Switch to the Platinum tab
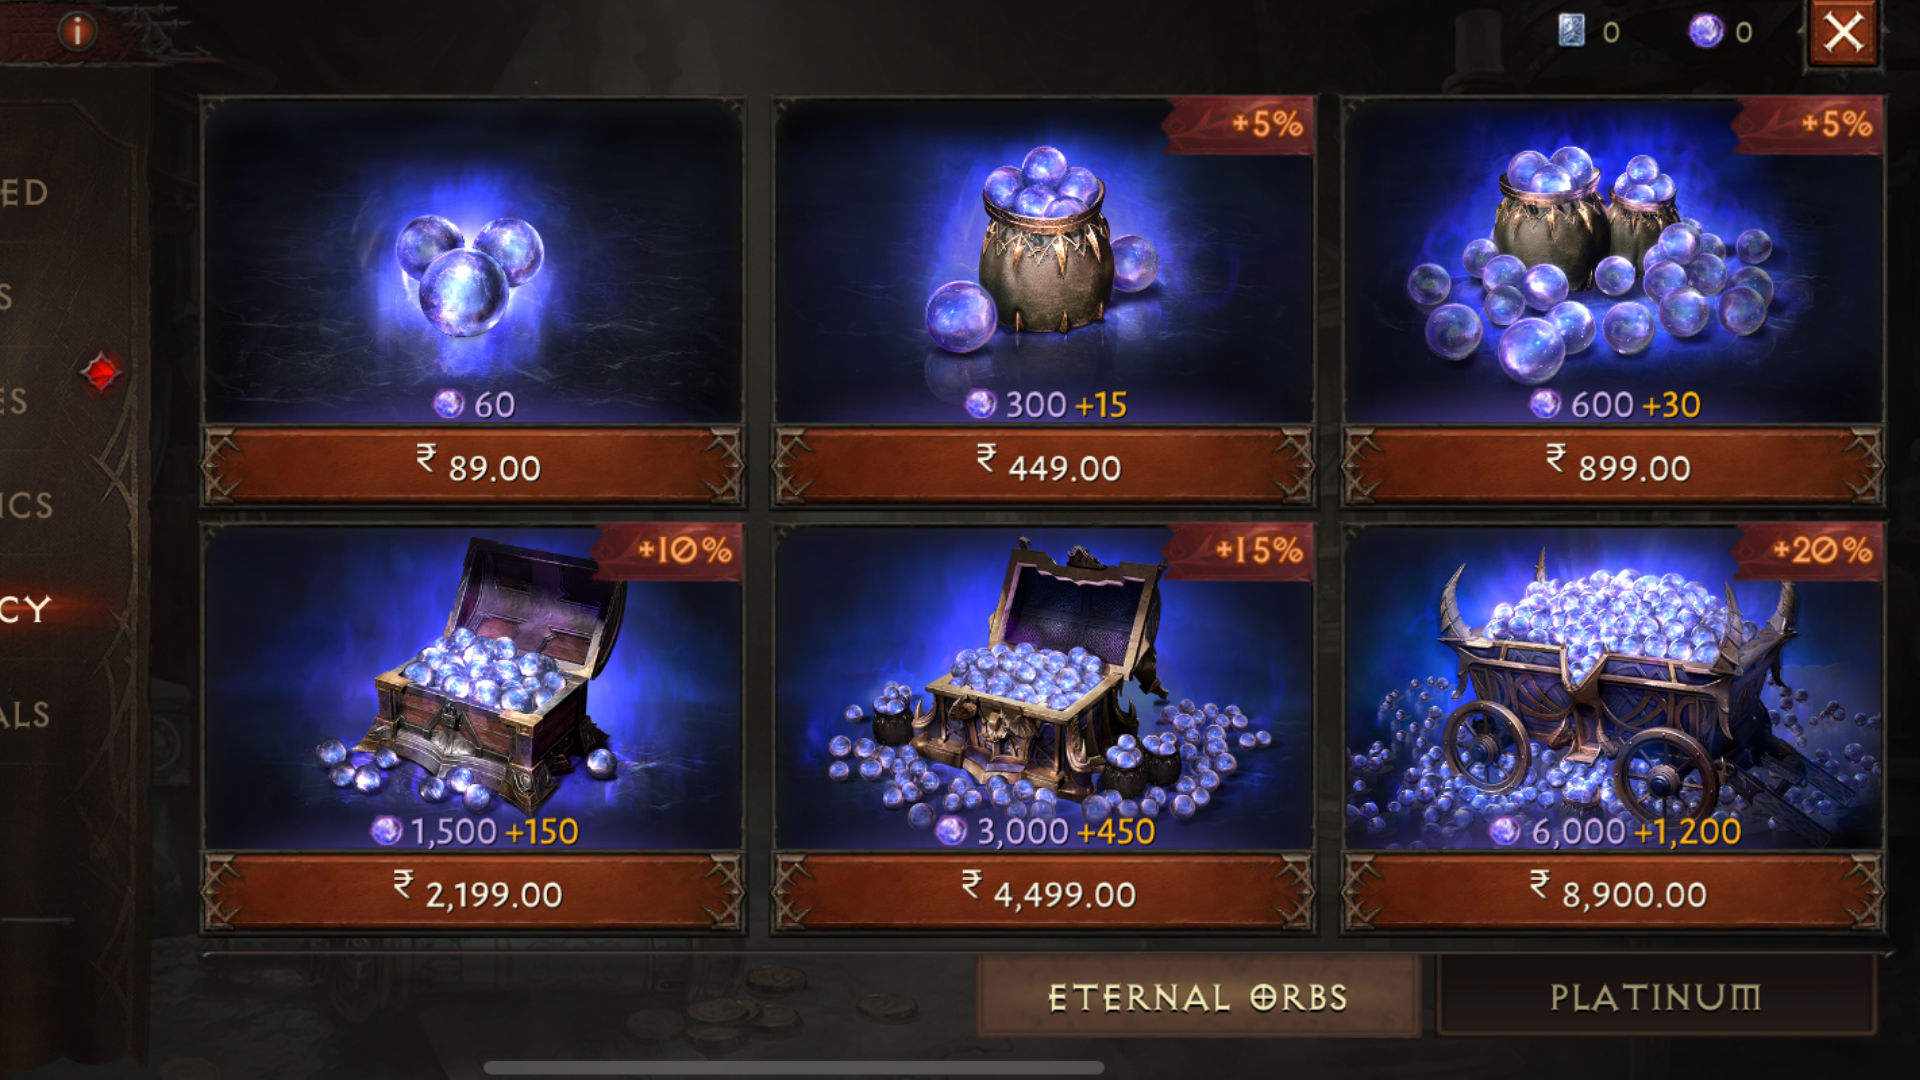Image resolution: width=1920 pixels, height=1080 pixels. coord(1655,996)
